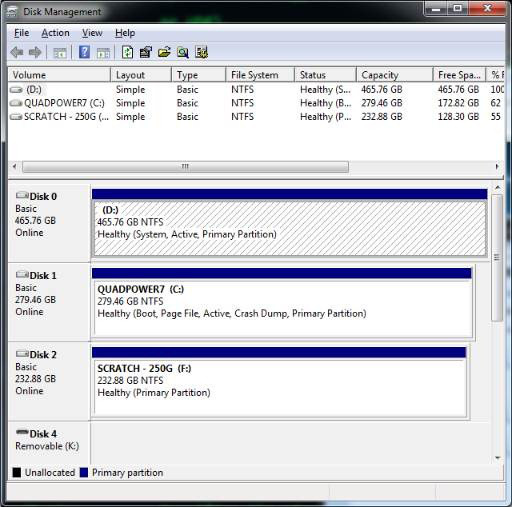This screenshot has width=512, height=507.
Task: Click the blue Primary partition legend swatch
Action: 84,473
